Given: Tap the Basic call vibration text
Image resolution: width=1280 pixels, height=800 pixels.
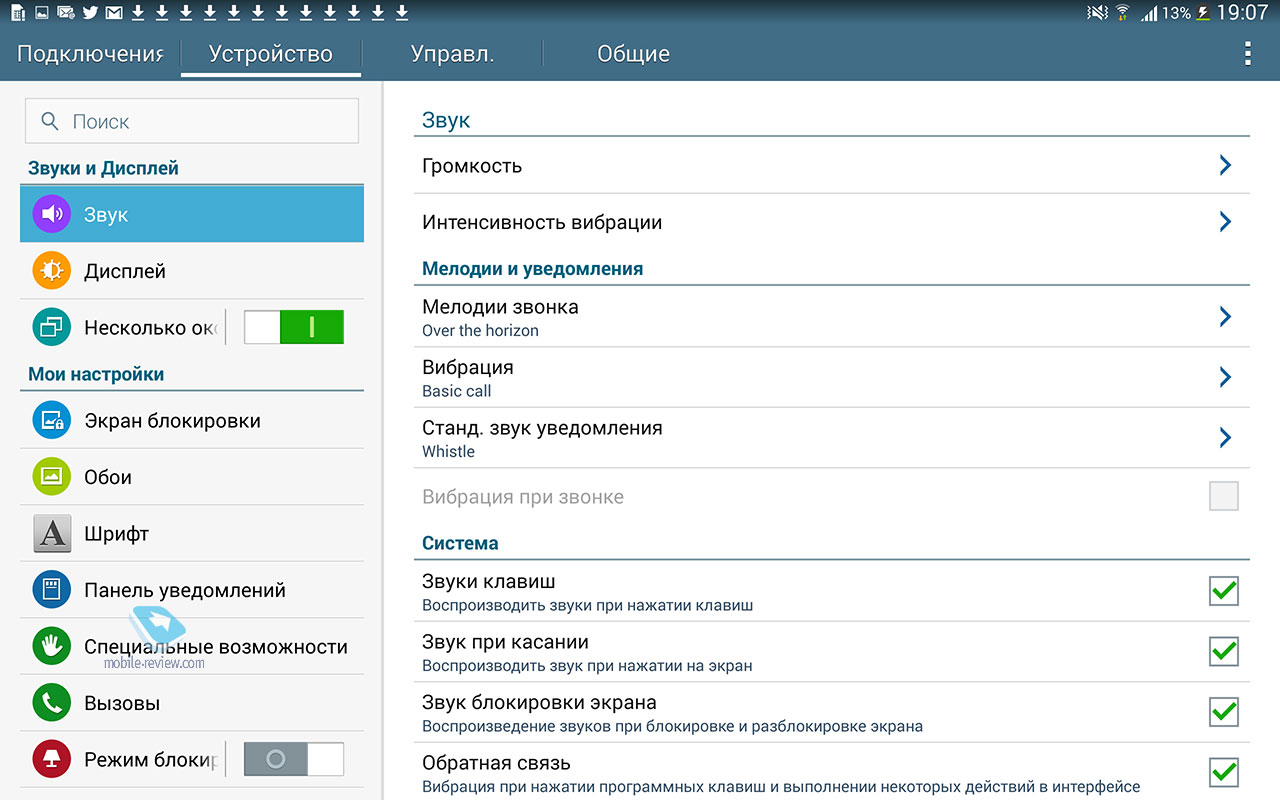Looking at the screenshot, I should pos(457,391).
